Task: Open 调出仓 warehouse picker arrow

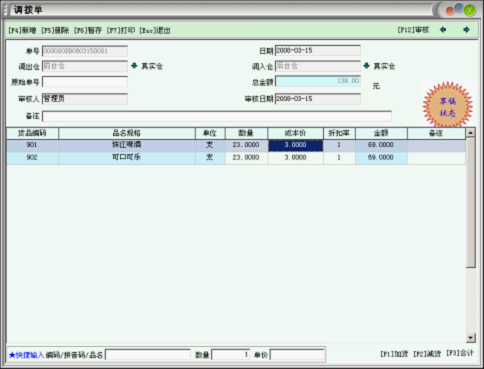Action: click(134, 66)
